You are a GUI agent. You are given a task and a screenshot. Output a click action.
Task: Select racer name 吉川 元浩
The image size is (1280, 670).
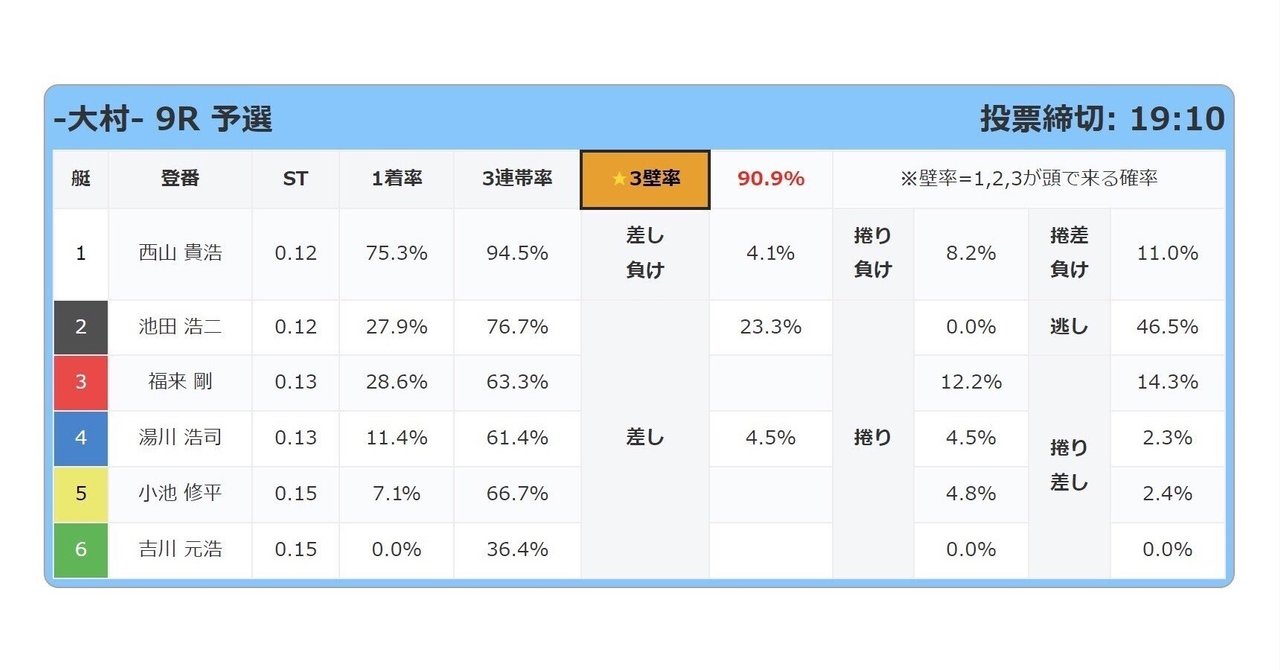(180, 550)
